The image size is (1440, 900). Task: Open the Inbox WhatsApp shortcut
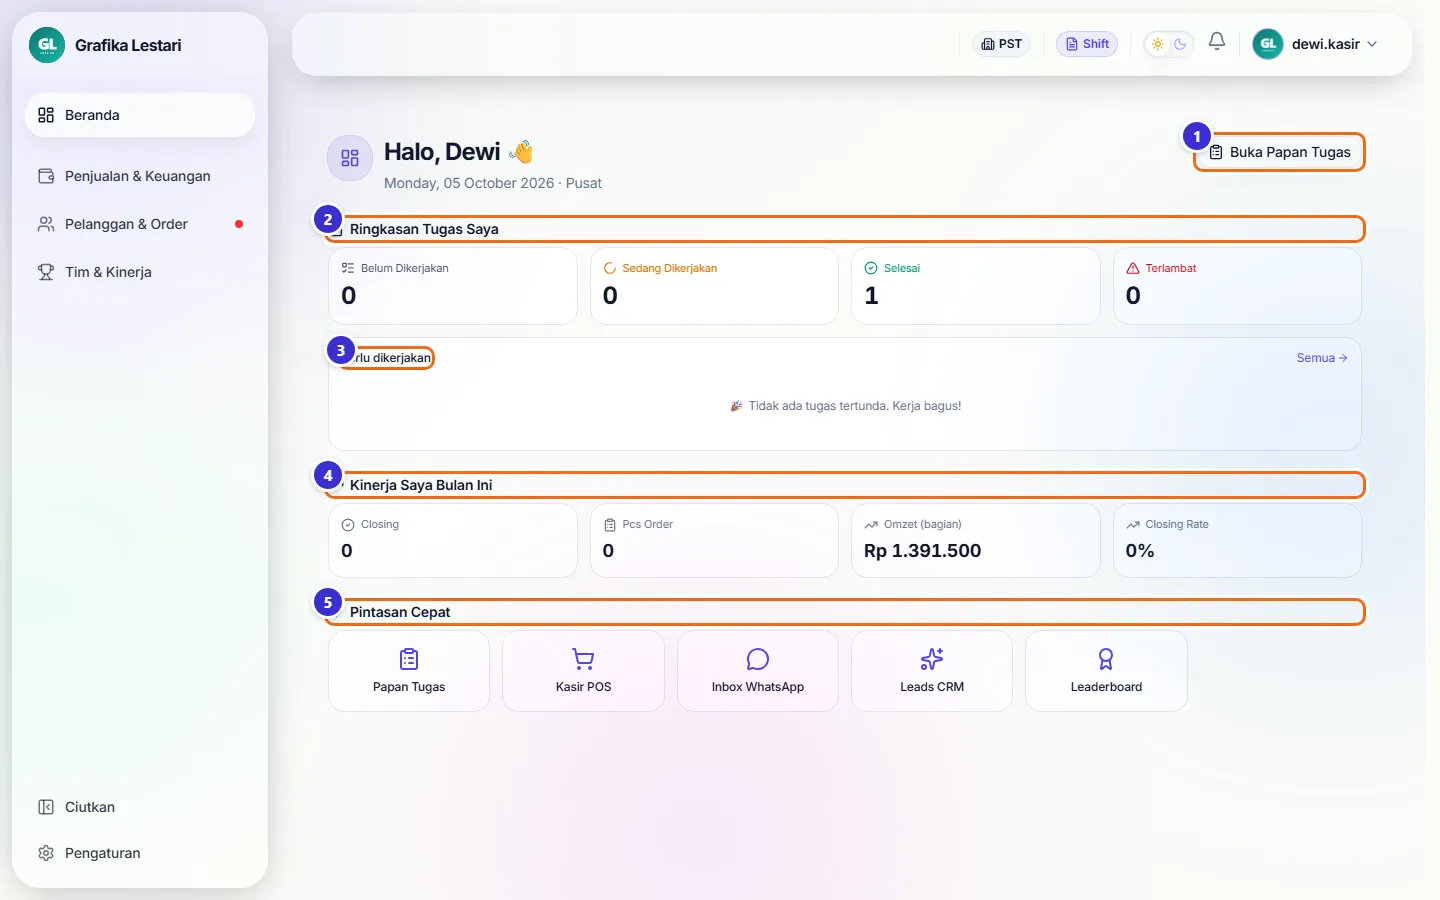click(758, 671)
